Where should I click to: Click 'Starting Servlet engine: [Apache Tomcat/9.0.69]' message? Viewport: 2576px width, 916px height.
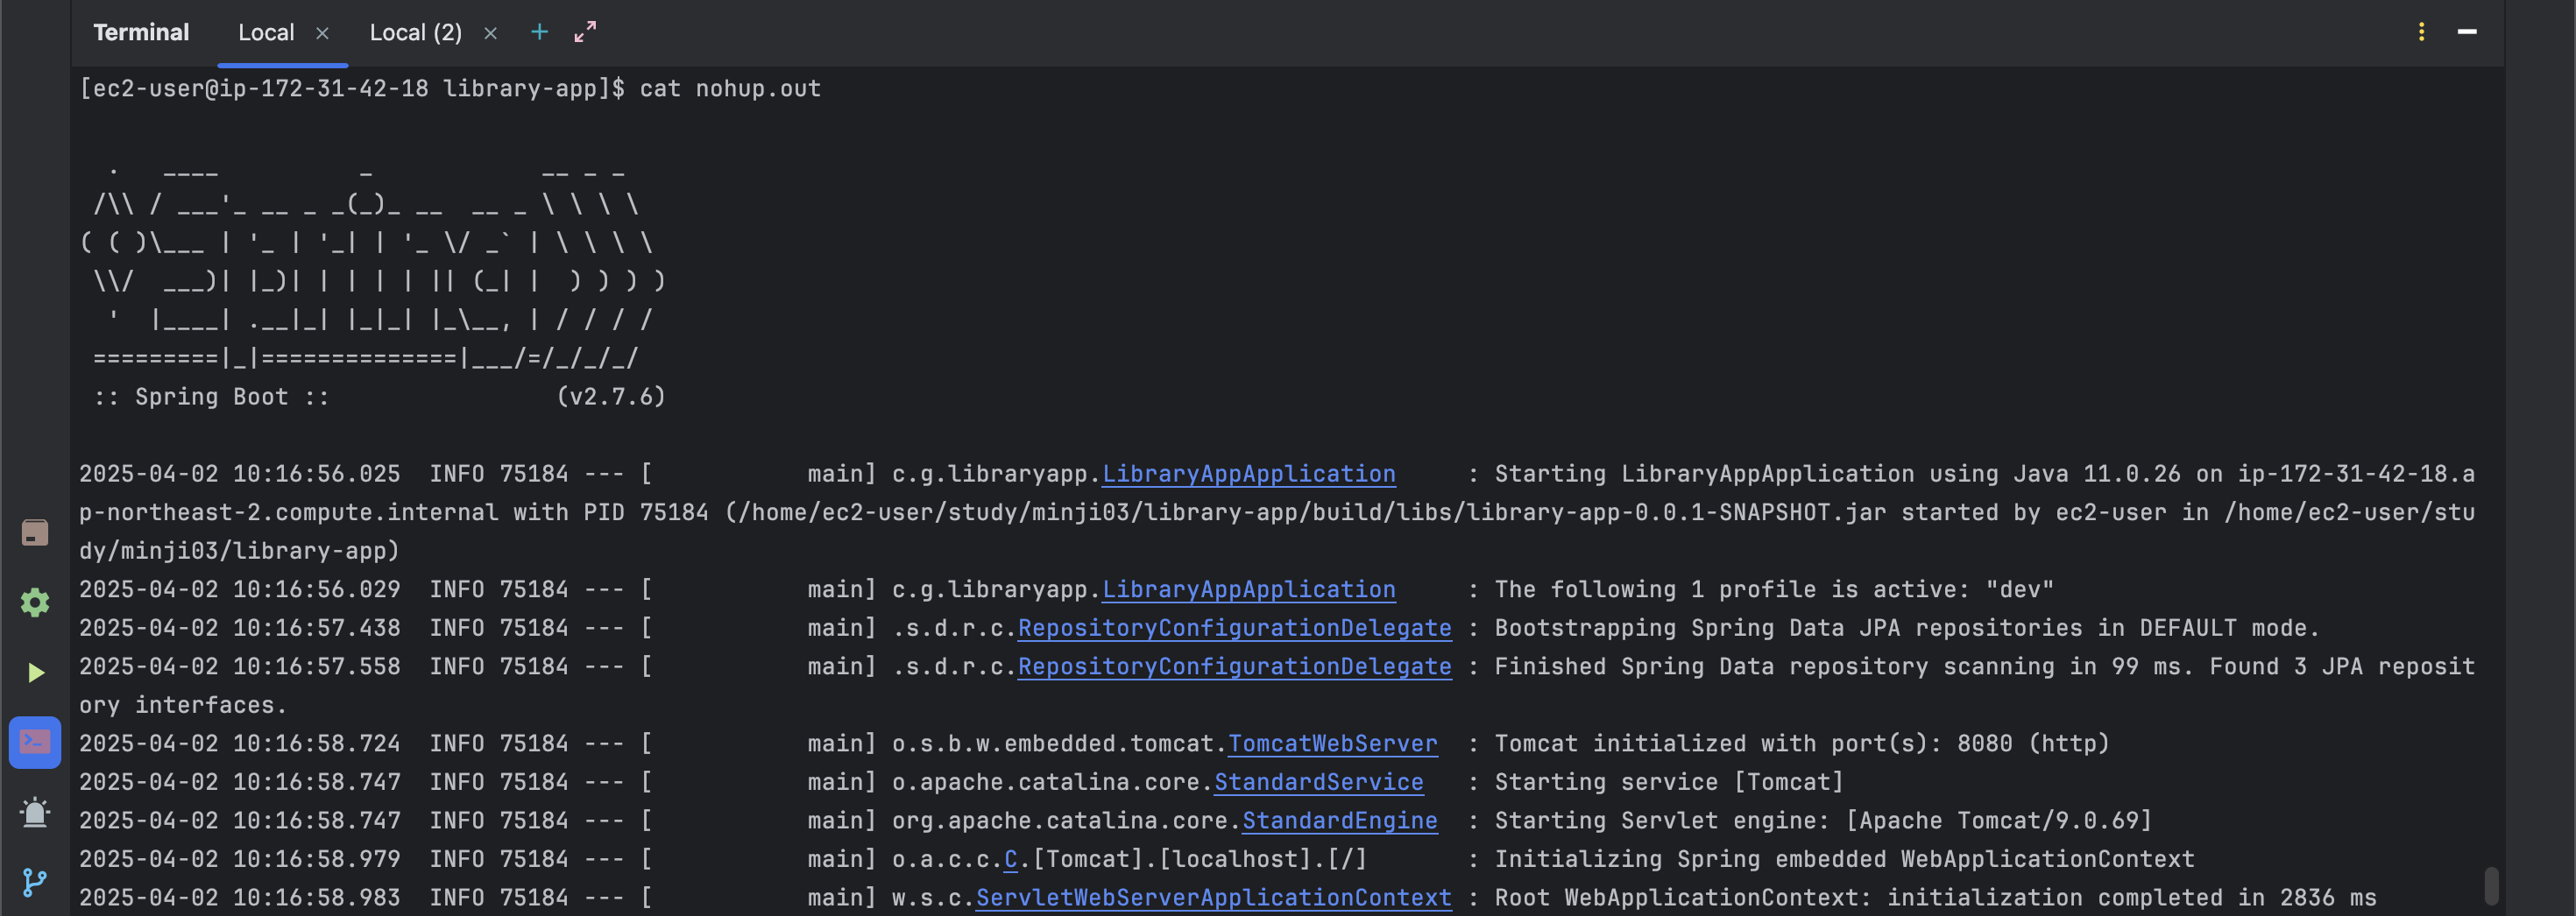click(x=1823, y=821)
